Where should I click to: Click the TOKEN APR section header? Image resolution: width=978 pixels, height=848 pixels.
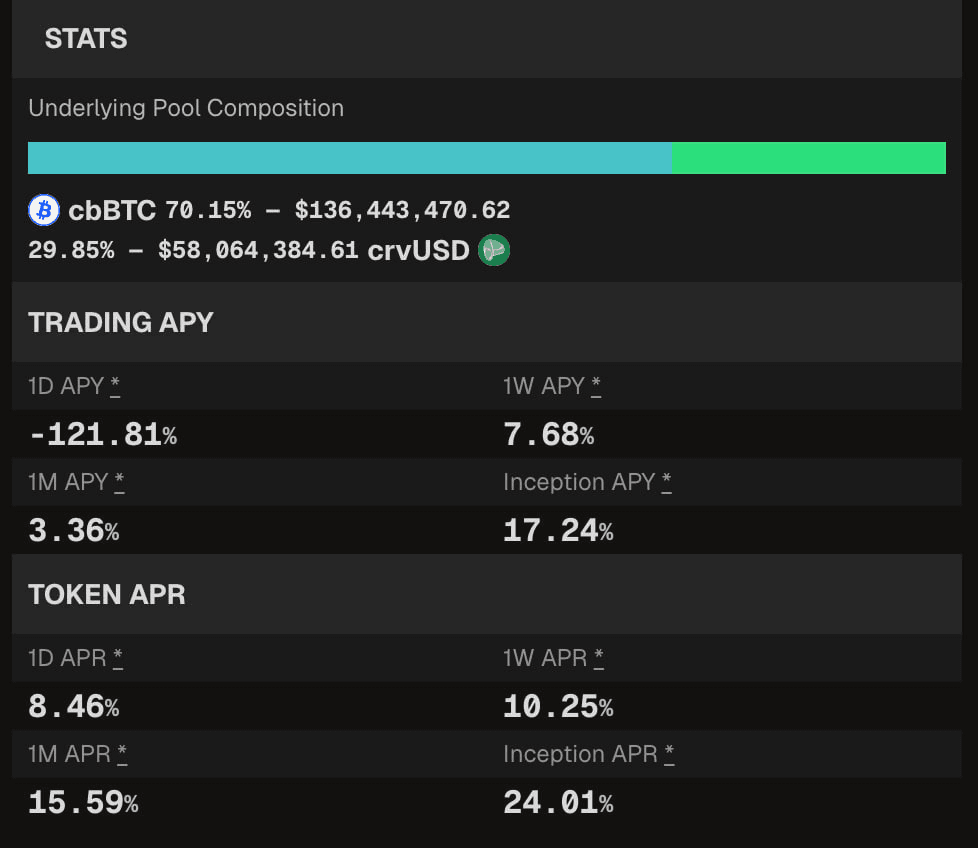pos(107,594)
